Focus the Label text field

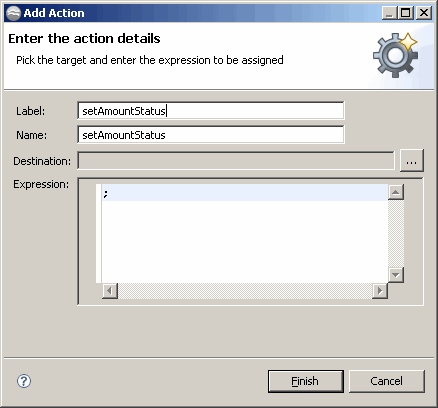(x=211, y=111)
